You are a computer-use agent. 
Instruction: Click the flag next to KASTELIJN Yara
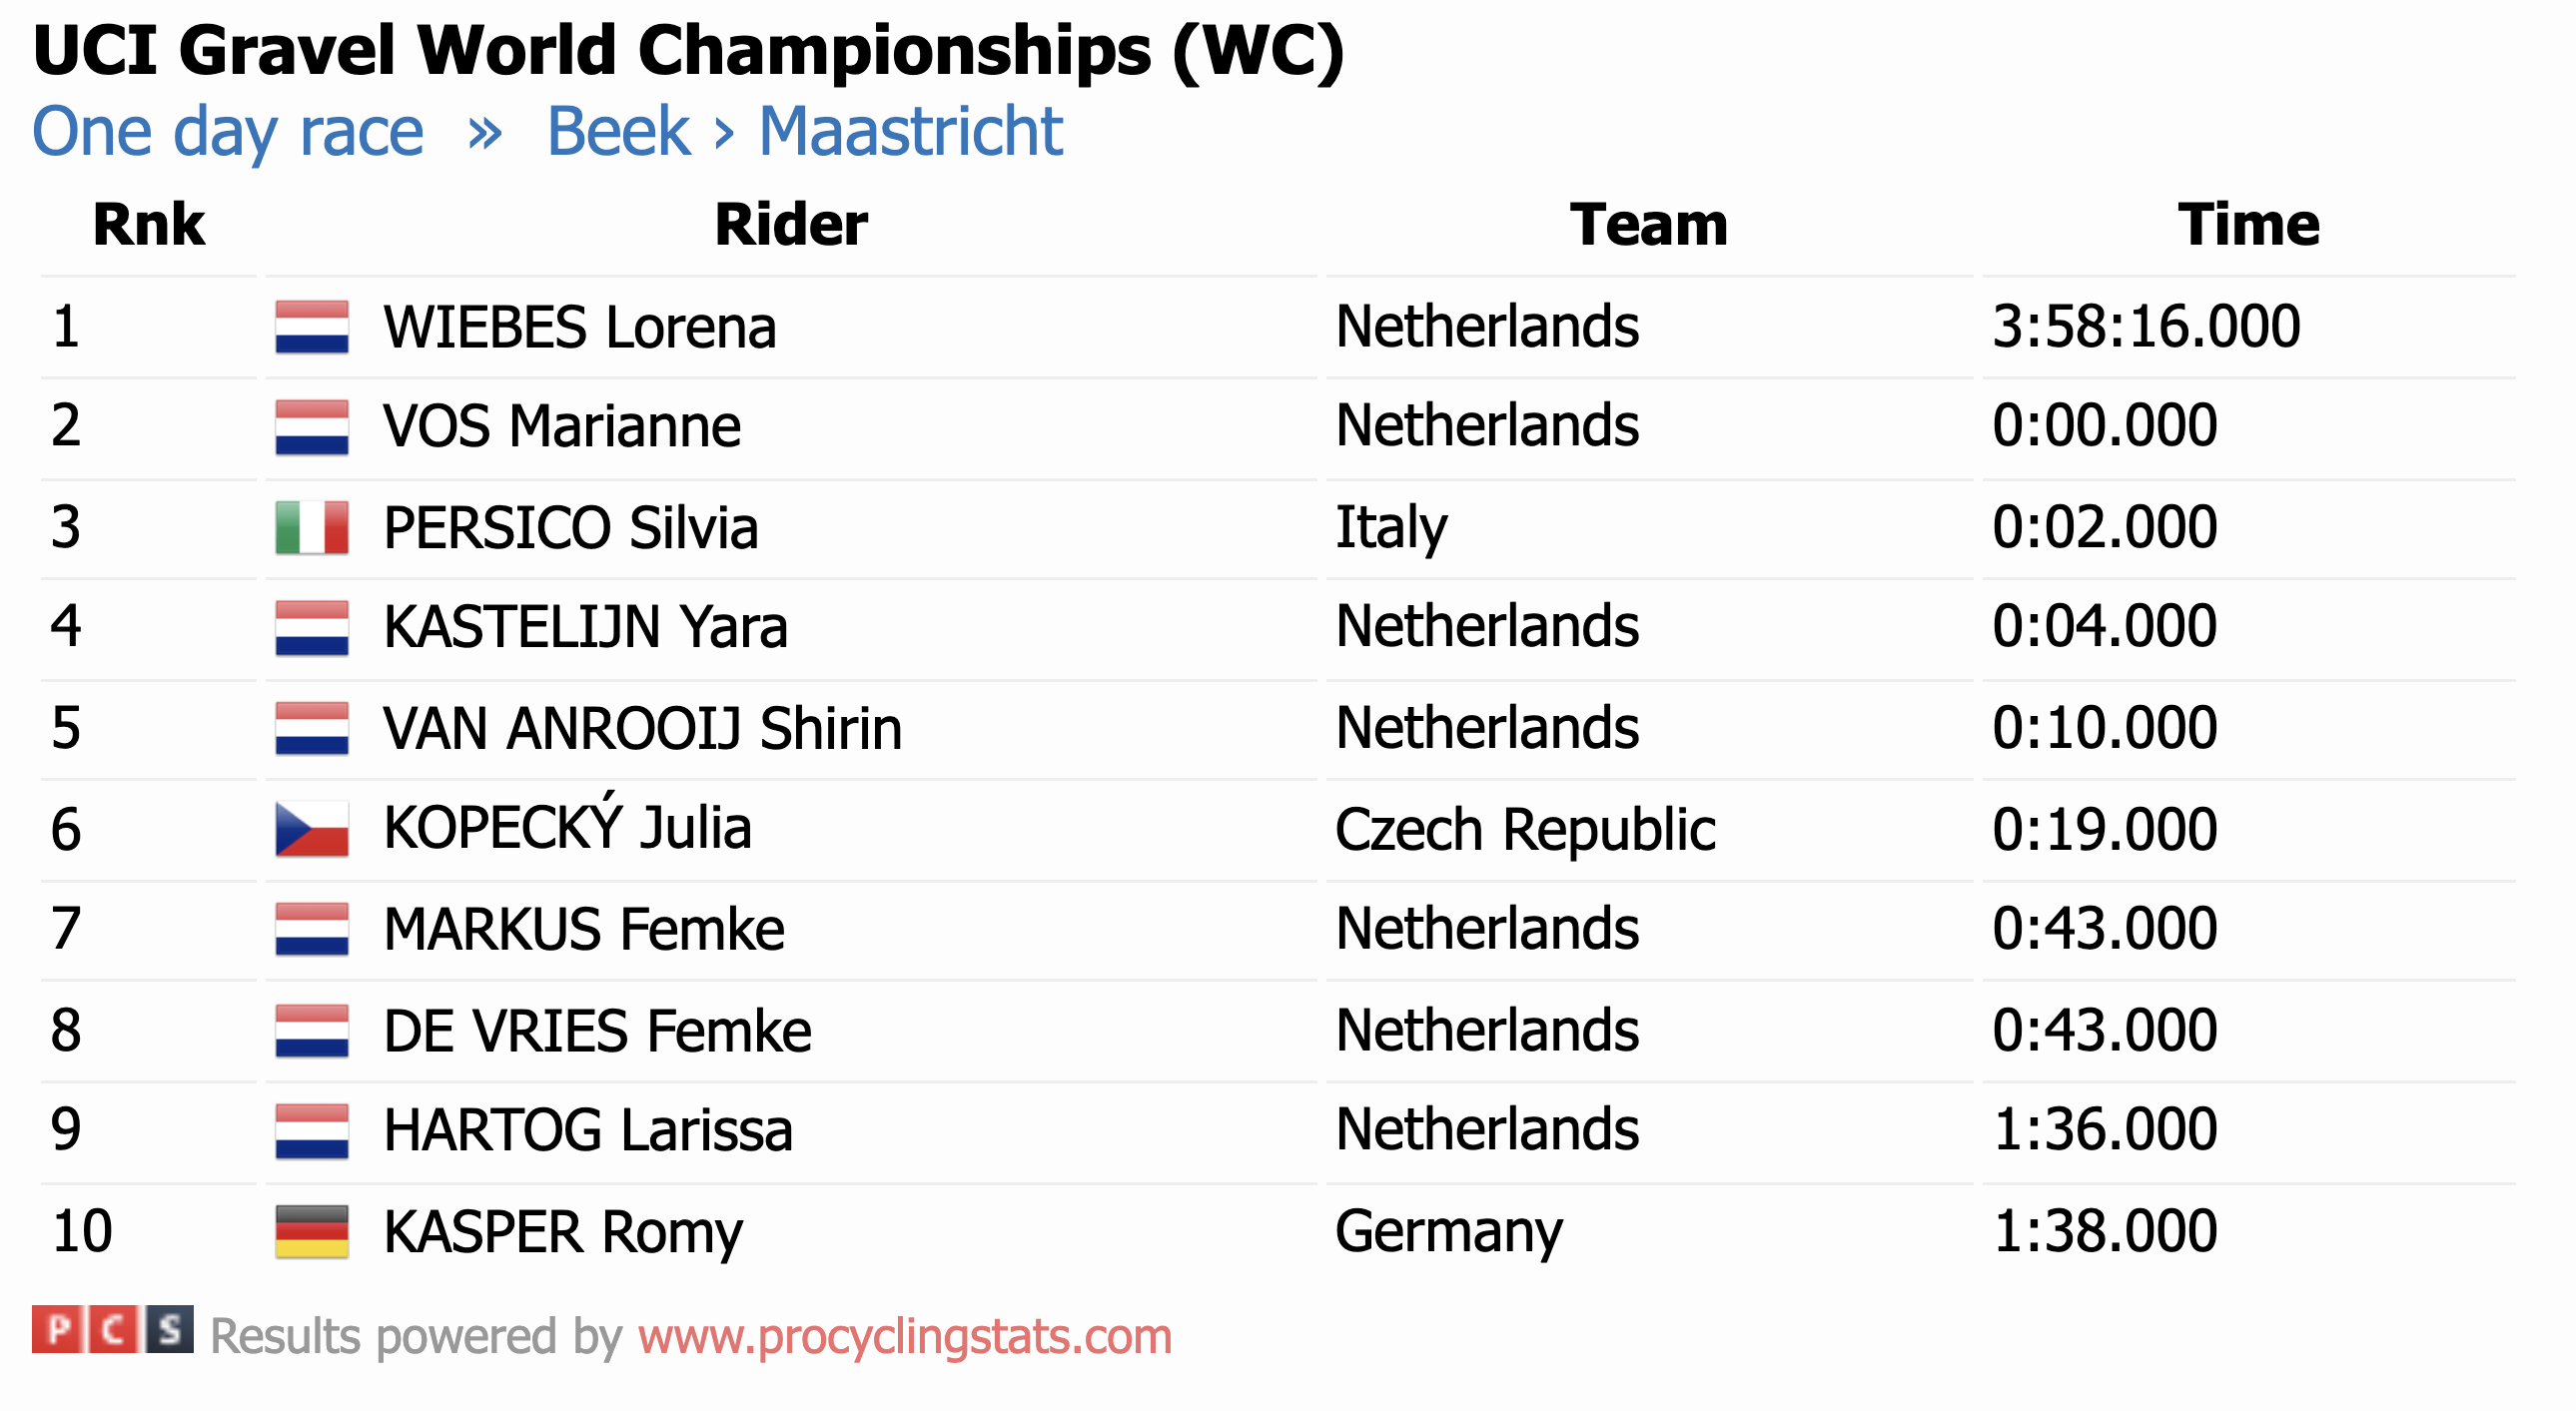pos(312,627)
